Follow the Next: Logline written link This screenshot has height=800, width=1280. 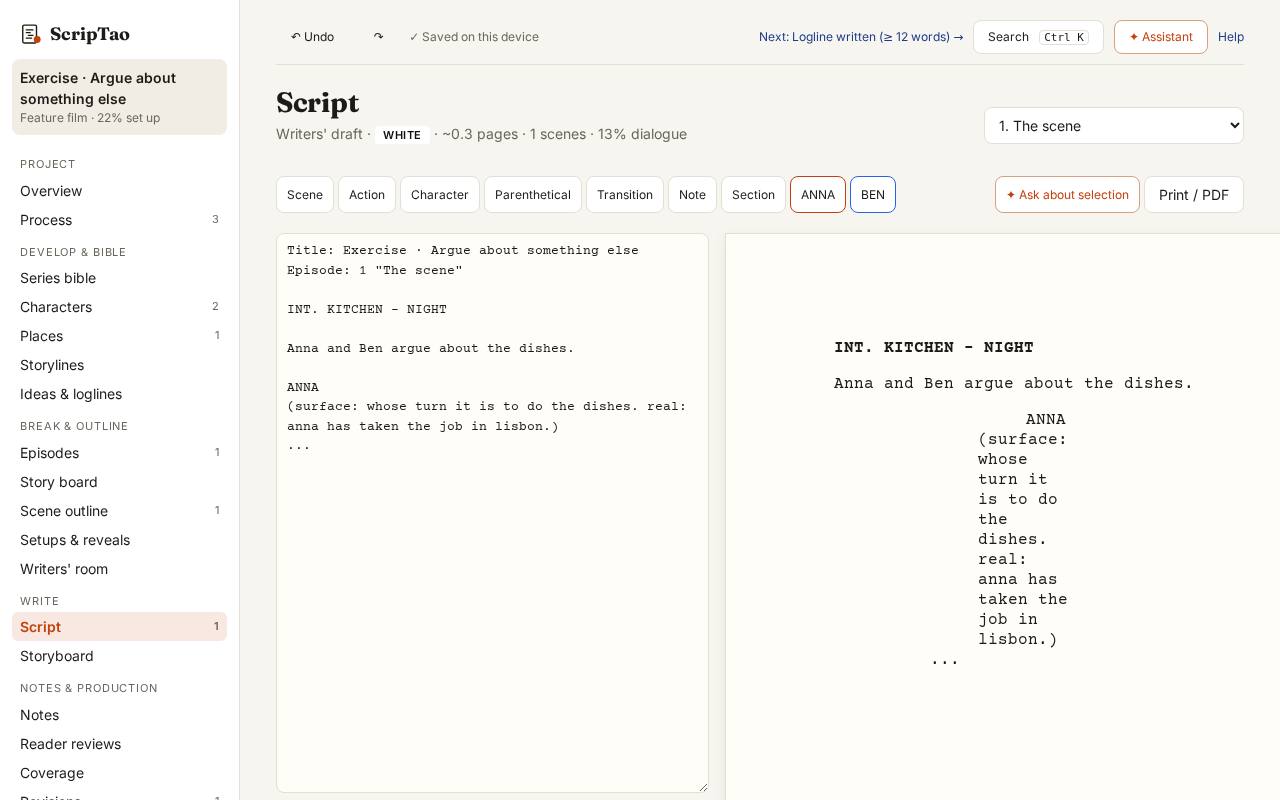click(861, 37)
